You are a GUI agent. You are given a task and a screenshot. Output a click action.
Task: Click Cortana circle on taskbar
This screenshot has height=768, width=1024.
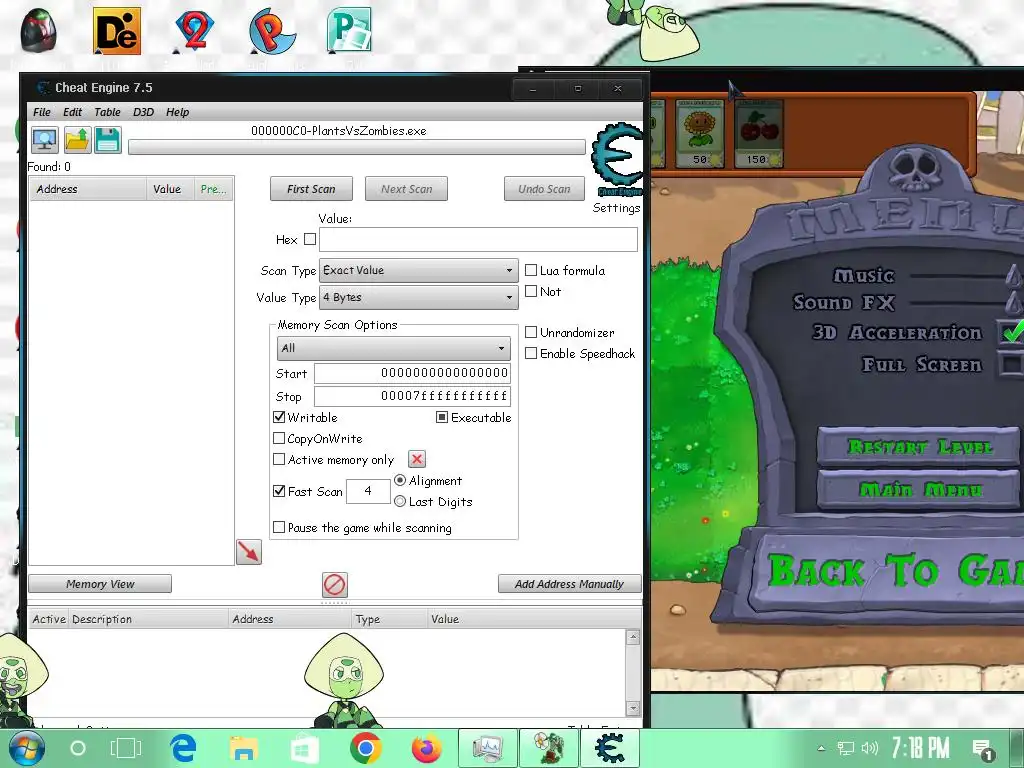coord(78,748)
